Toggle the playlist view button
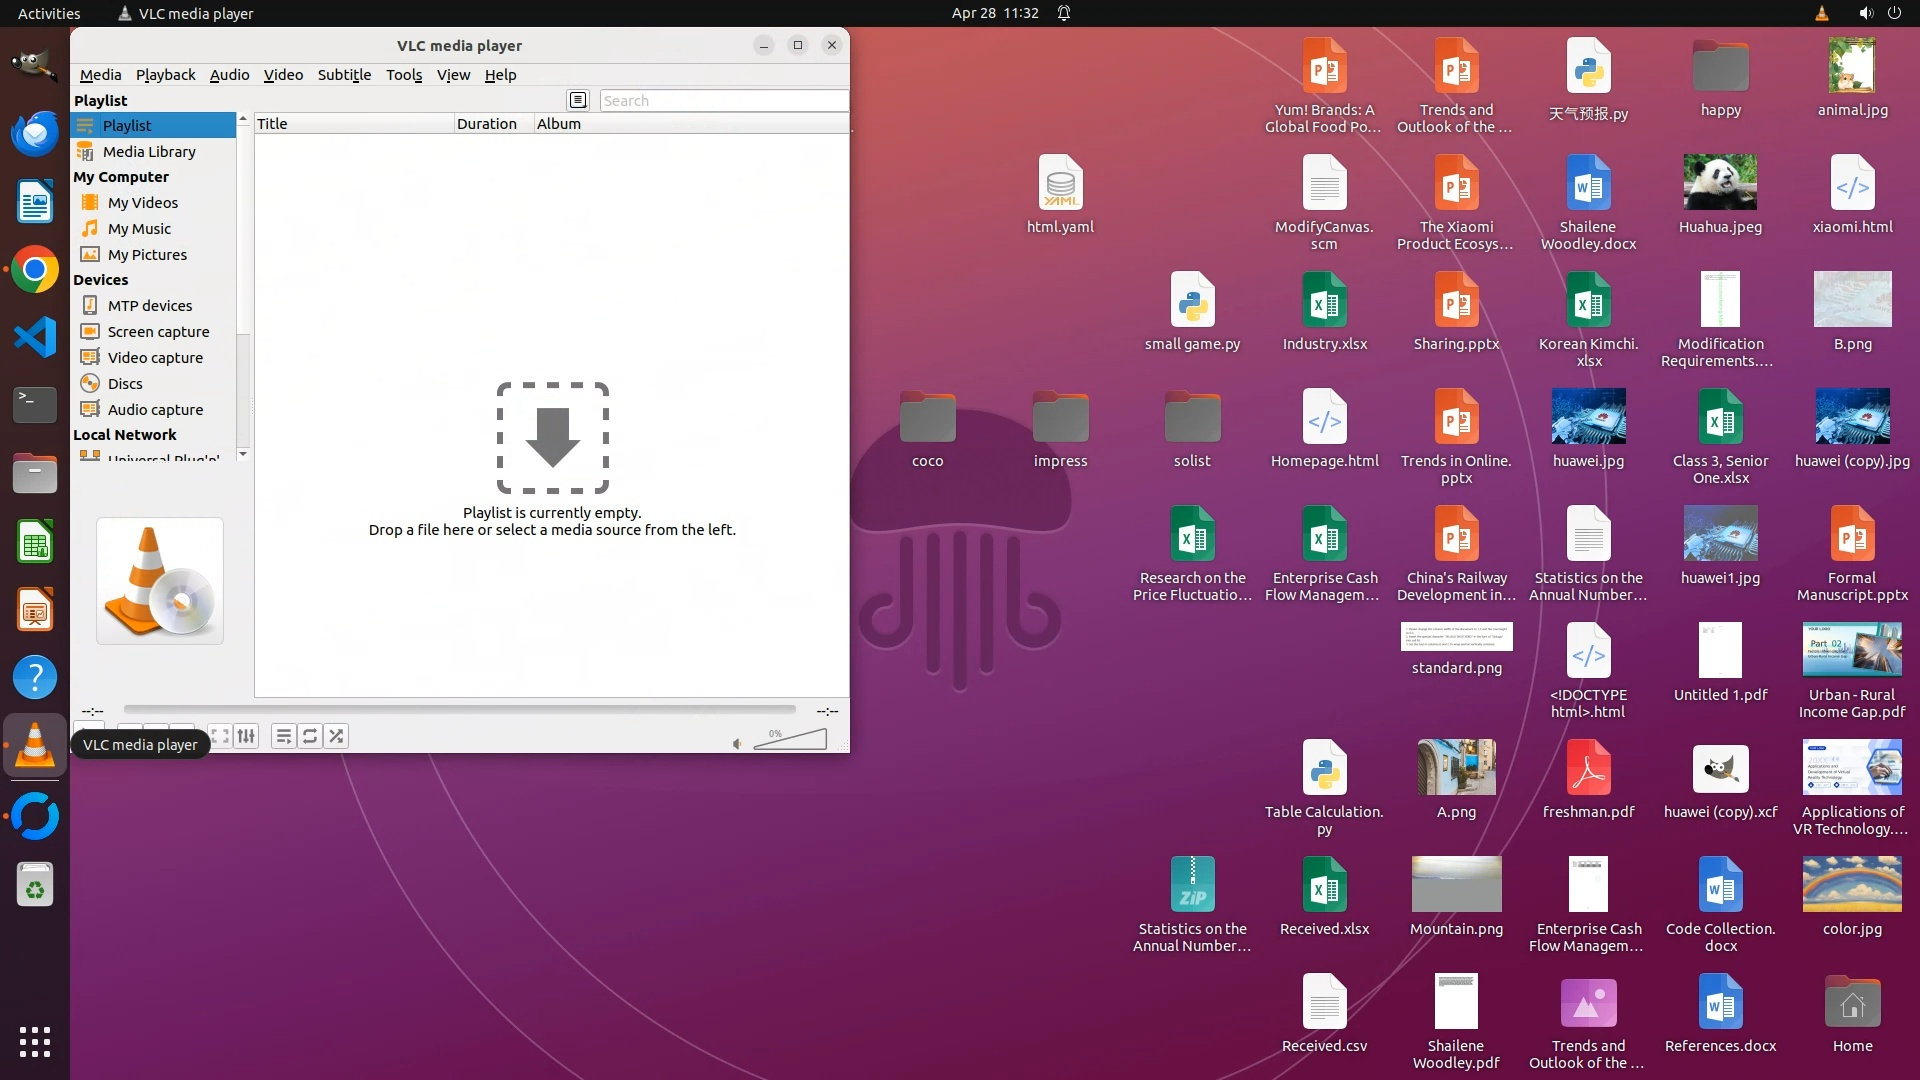The height and width of the screenshot is (1080, 1920). pos(284,736)
